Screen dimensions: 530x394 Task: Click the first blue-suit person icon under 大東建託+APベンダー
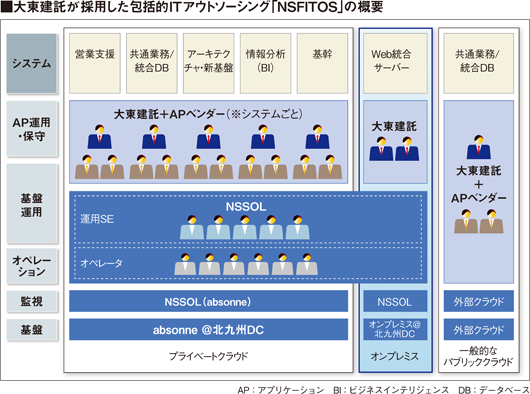tap(99, 137)
